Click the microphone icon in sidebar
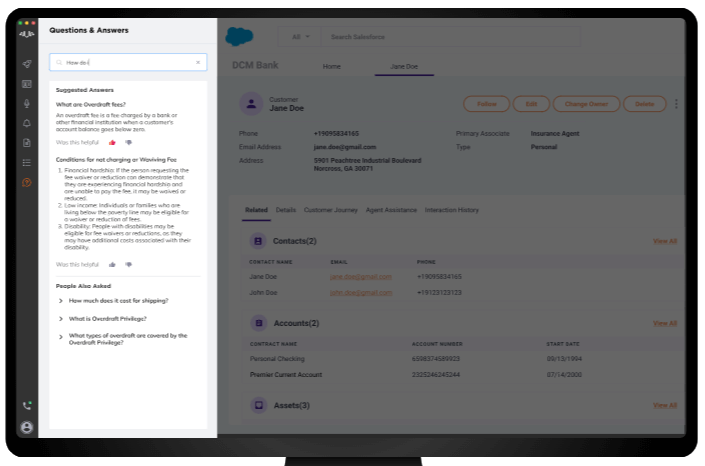 pyautogui.click(x=27, y=104)
